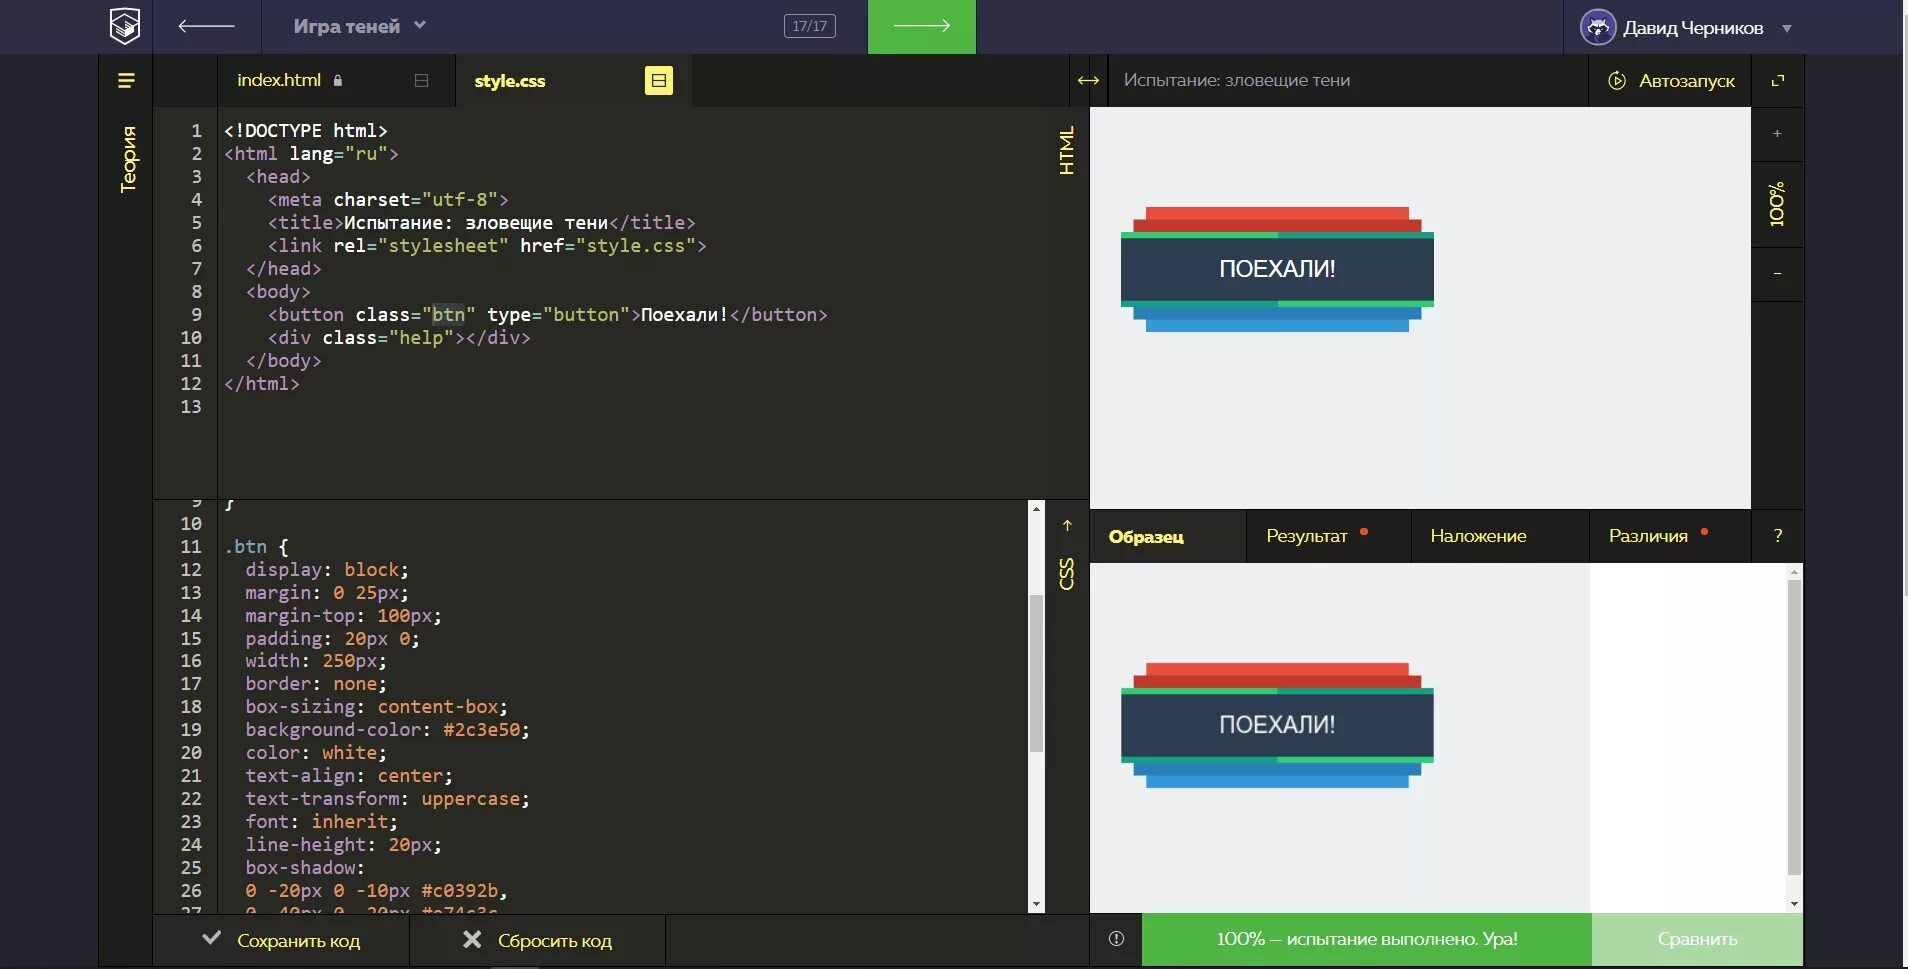
Task: Toggle split layout icon on index.html tab
Action: click(421, 80)
